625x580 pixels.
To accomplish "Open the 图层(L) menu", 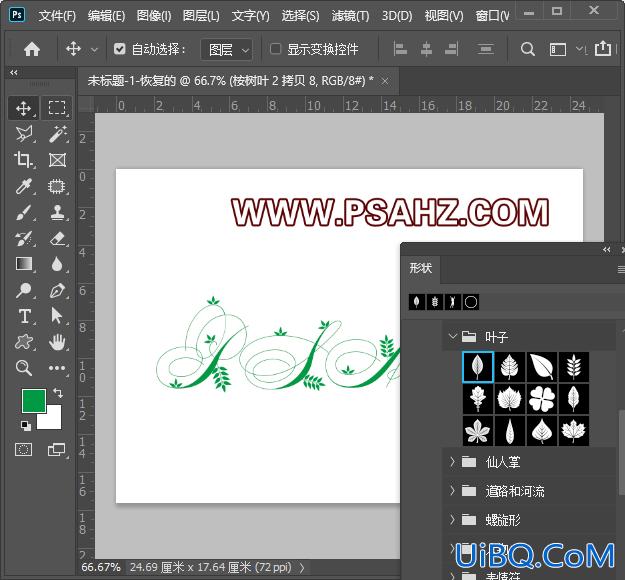I will (201, 16).
